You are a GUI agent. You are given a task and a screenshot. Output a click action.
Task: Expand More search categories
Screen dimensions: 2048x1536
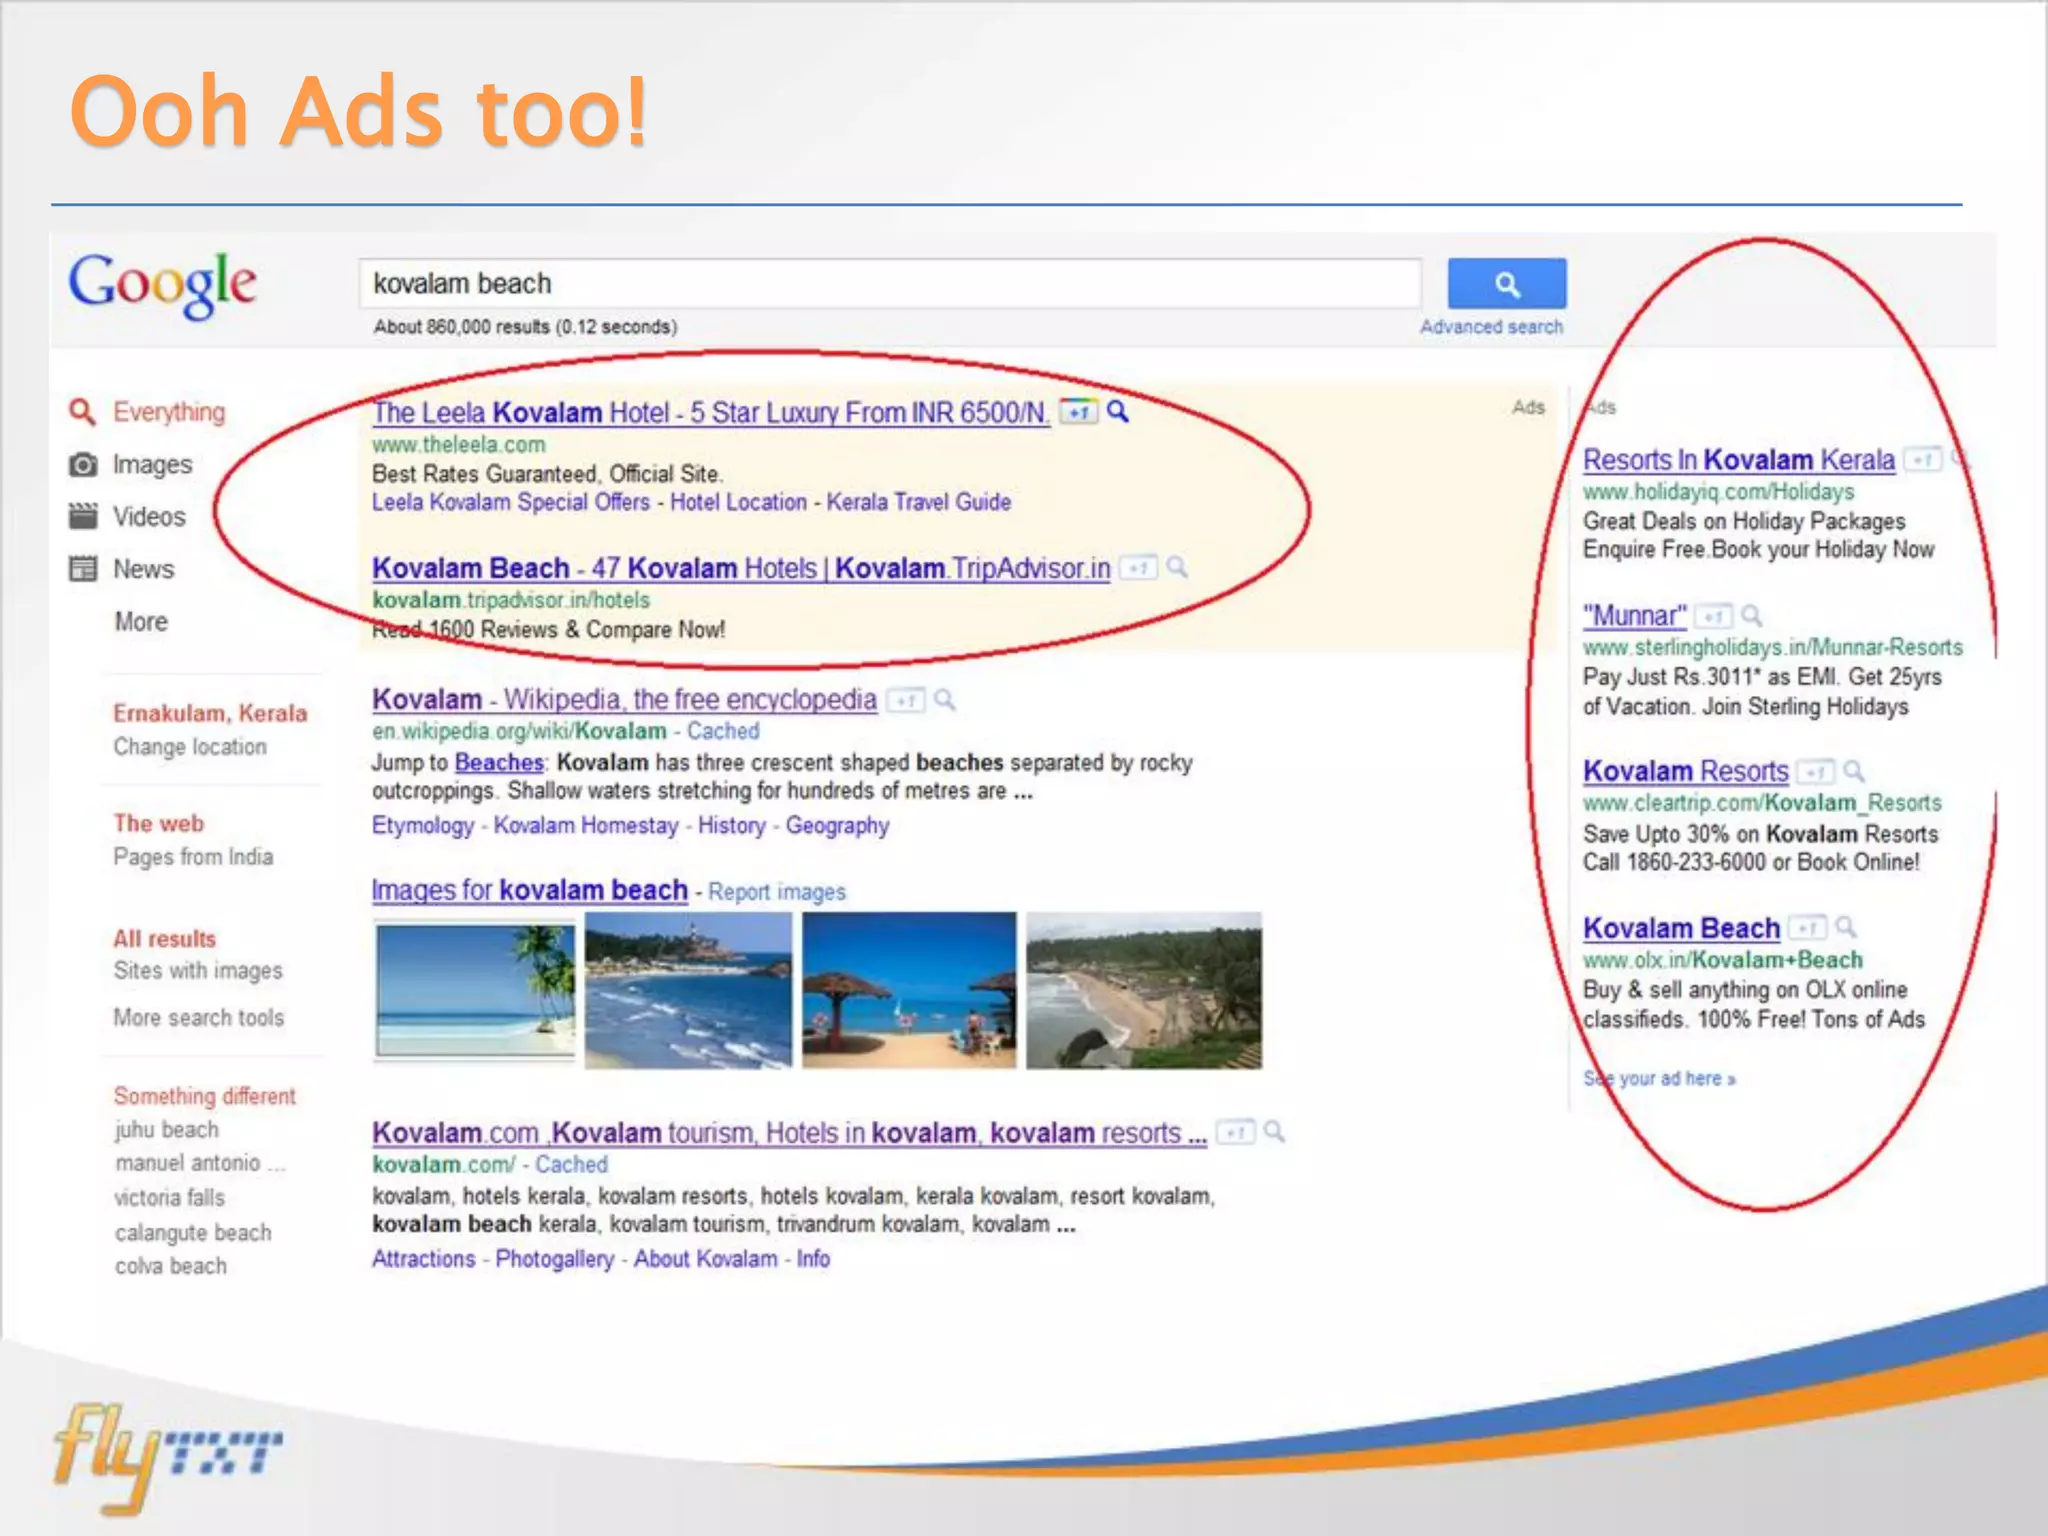[141, 622]
